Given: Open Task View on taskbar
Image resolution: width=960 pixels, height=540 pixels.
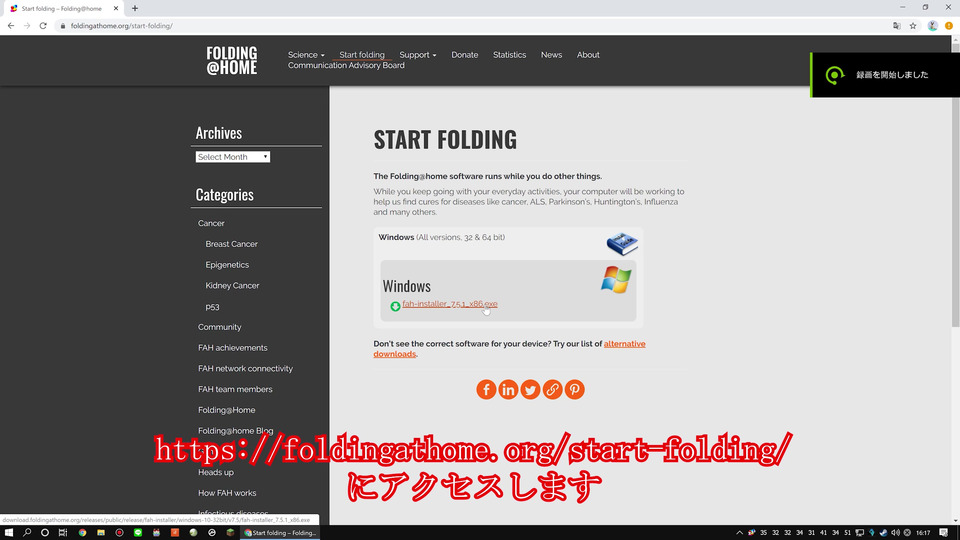Looking at the screenshot, I should click(62, 533).
